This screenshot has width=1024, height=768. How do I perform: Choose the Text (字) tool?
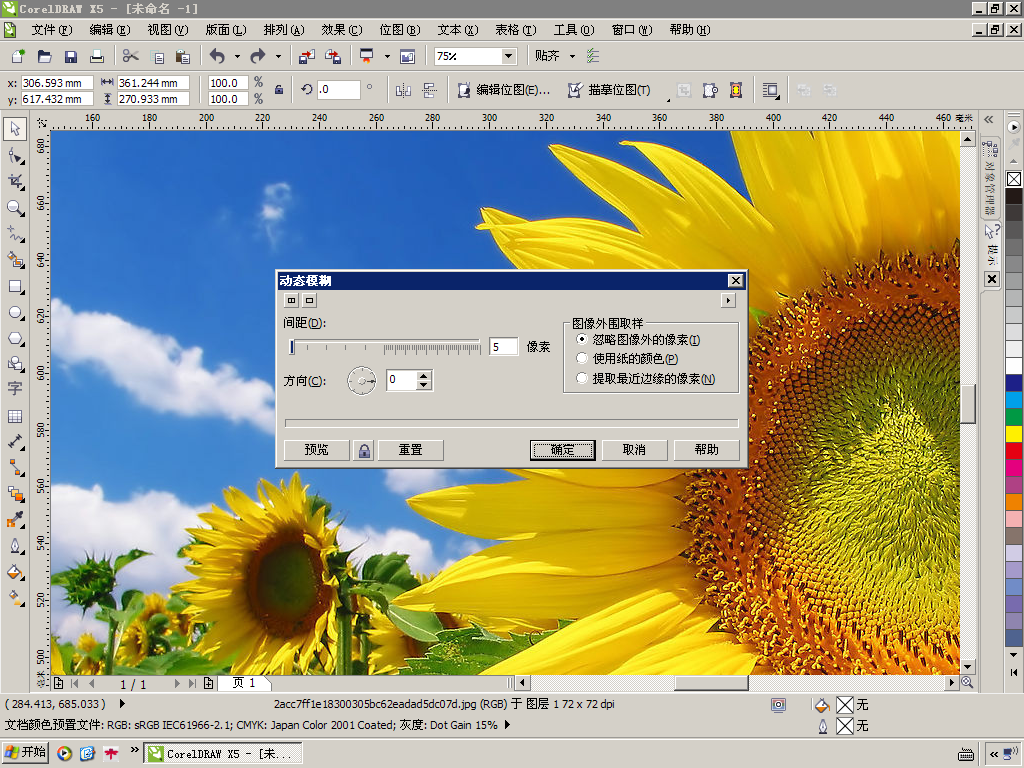pos(15,389)
